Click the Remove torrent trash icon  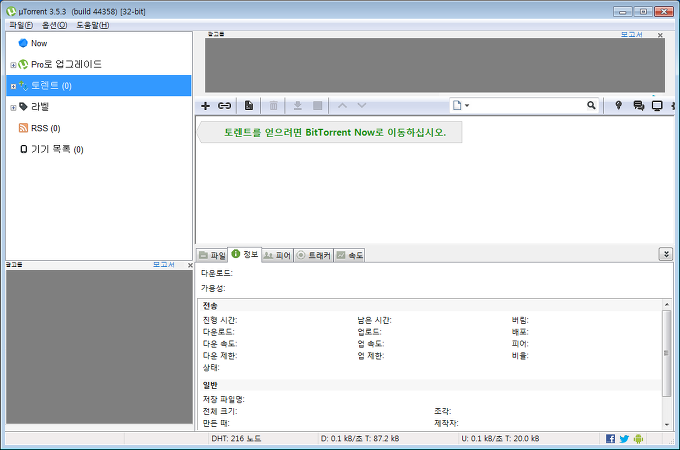273,105
